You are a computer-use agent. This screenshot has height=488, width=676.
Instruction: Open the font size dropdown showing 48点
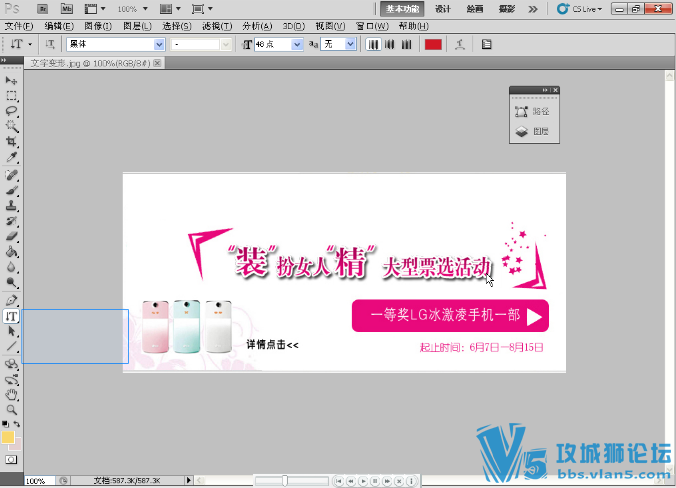[297, 44]
